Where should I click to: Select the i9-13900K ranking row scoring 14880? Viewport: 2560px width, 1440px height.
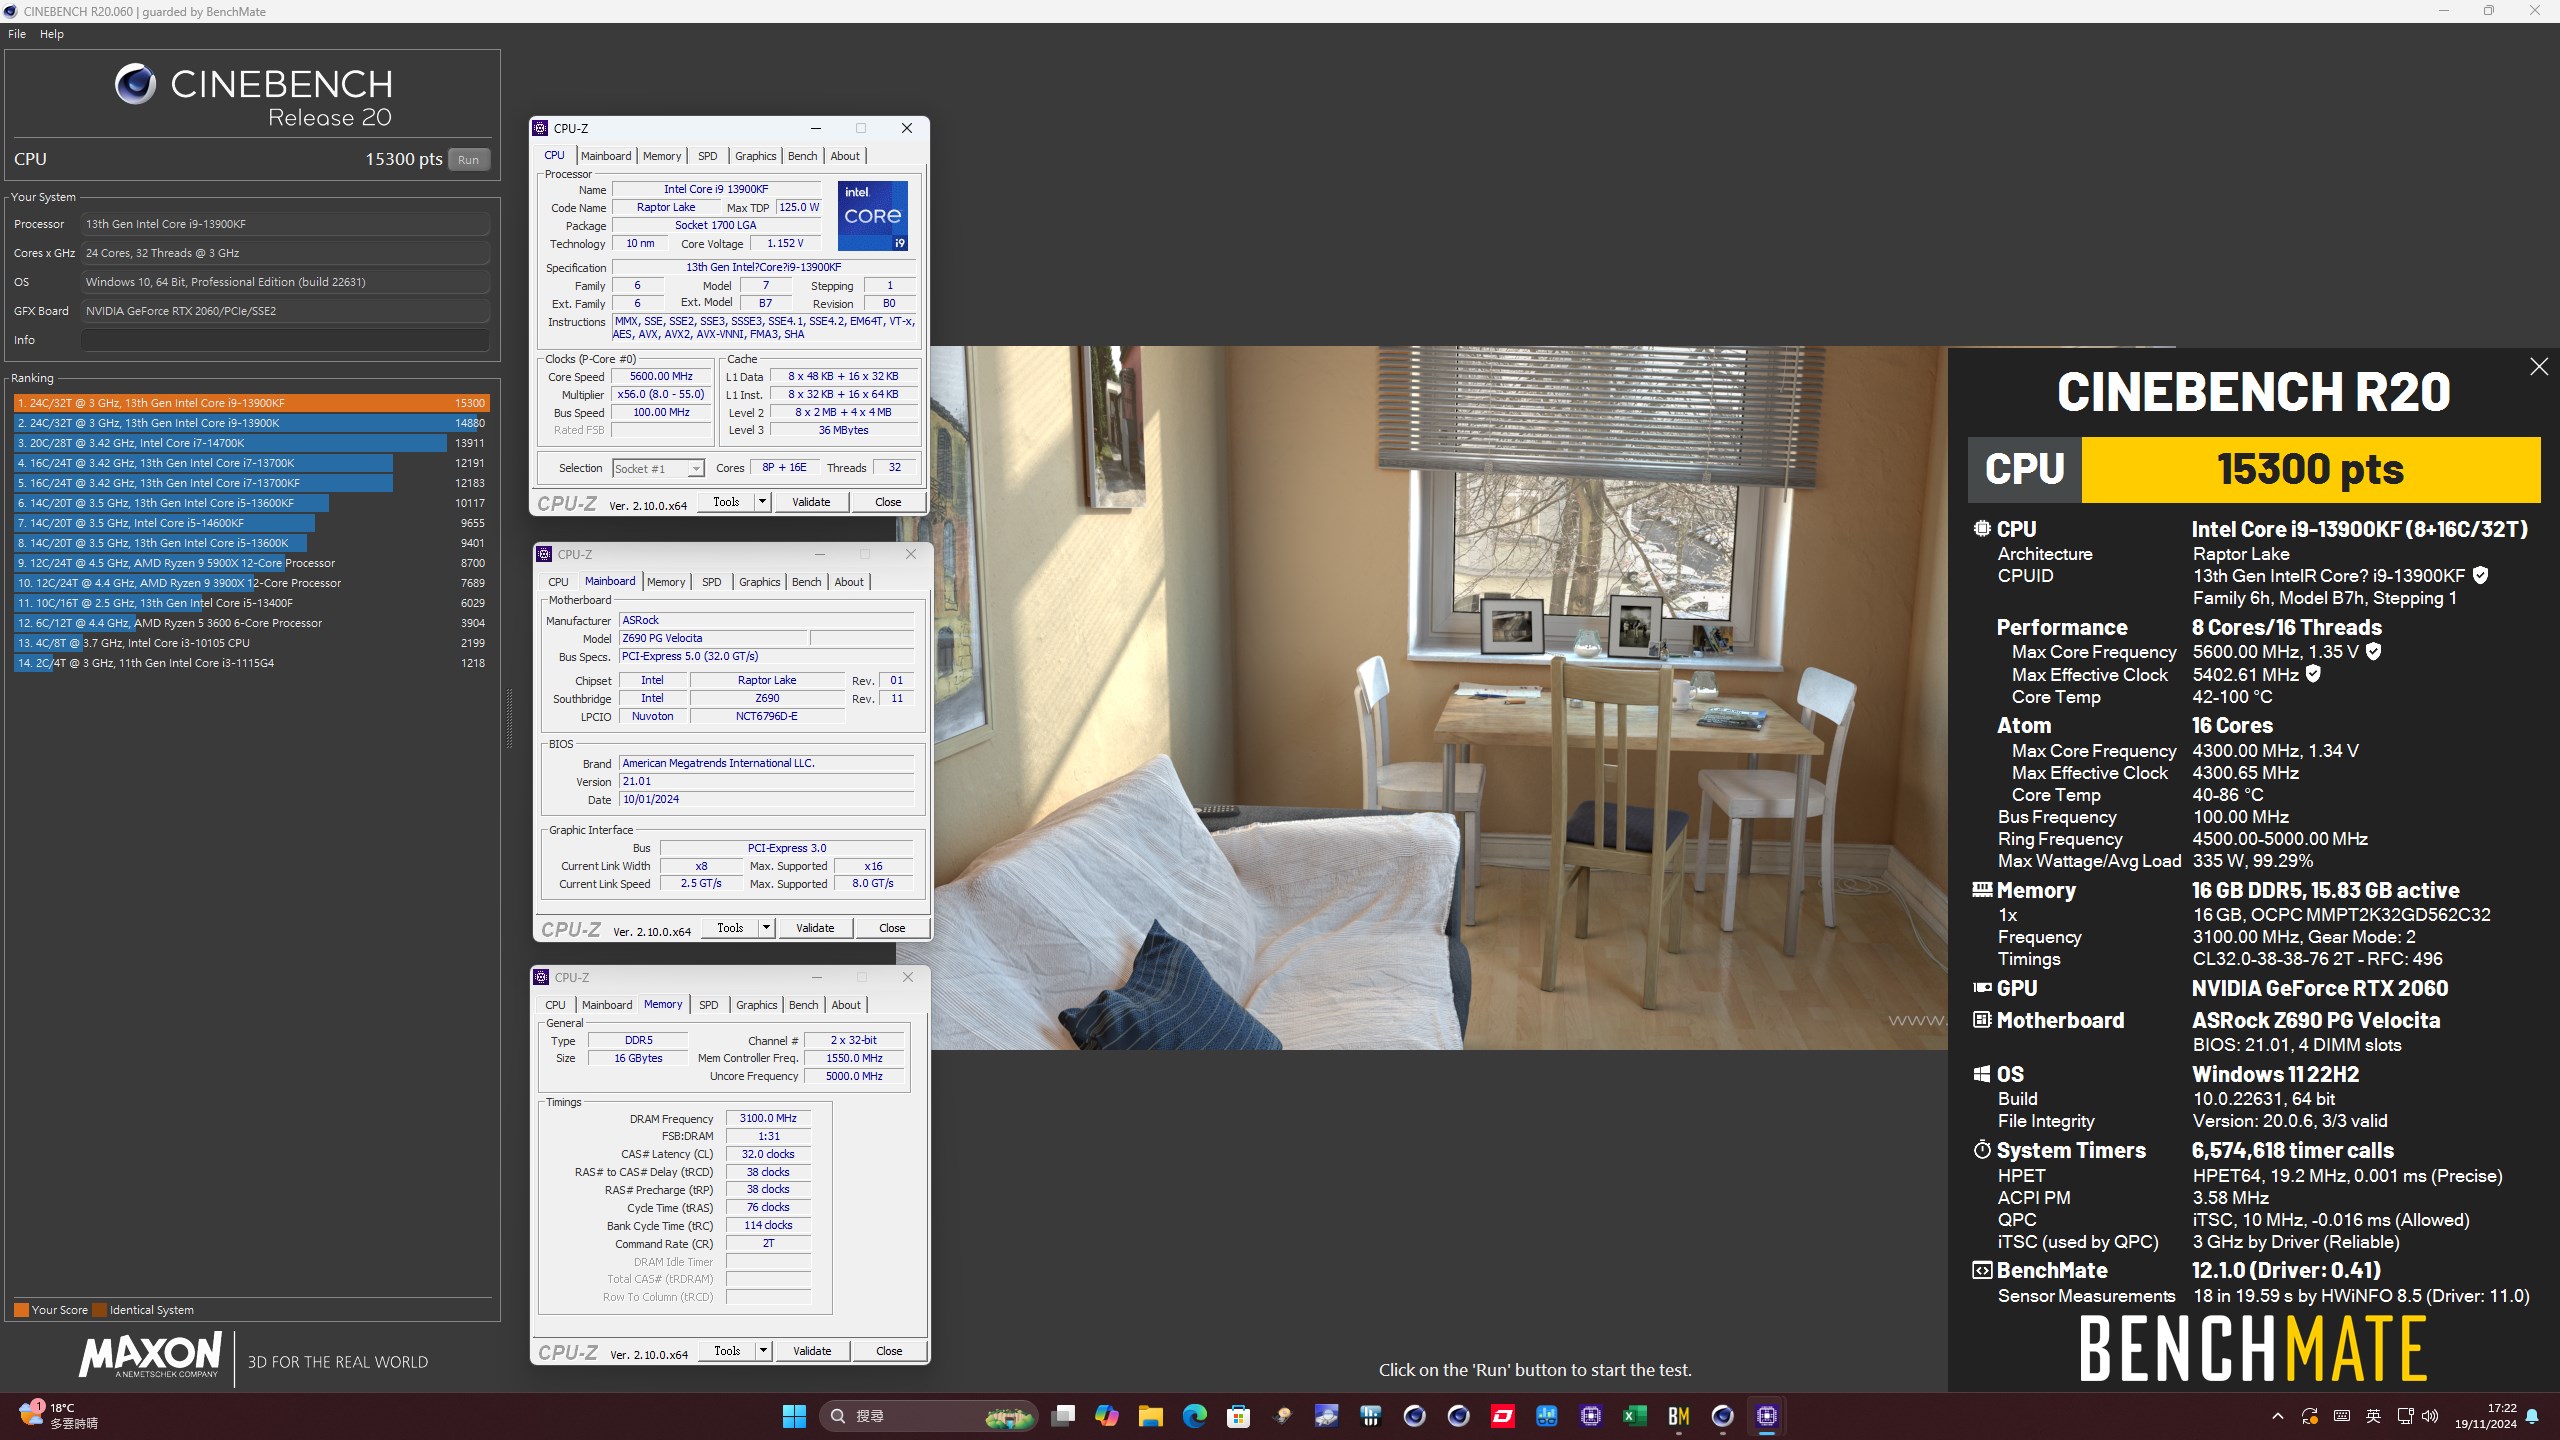click(250, 423)
